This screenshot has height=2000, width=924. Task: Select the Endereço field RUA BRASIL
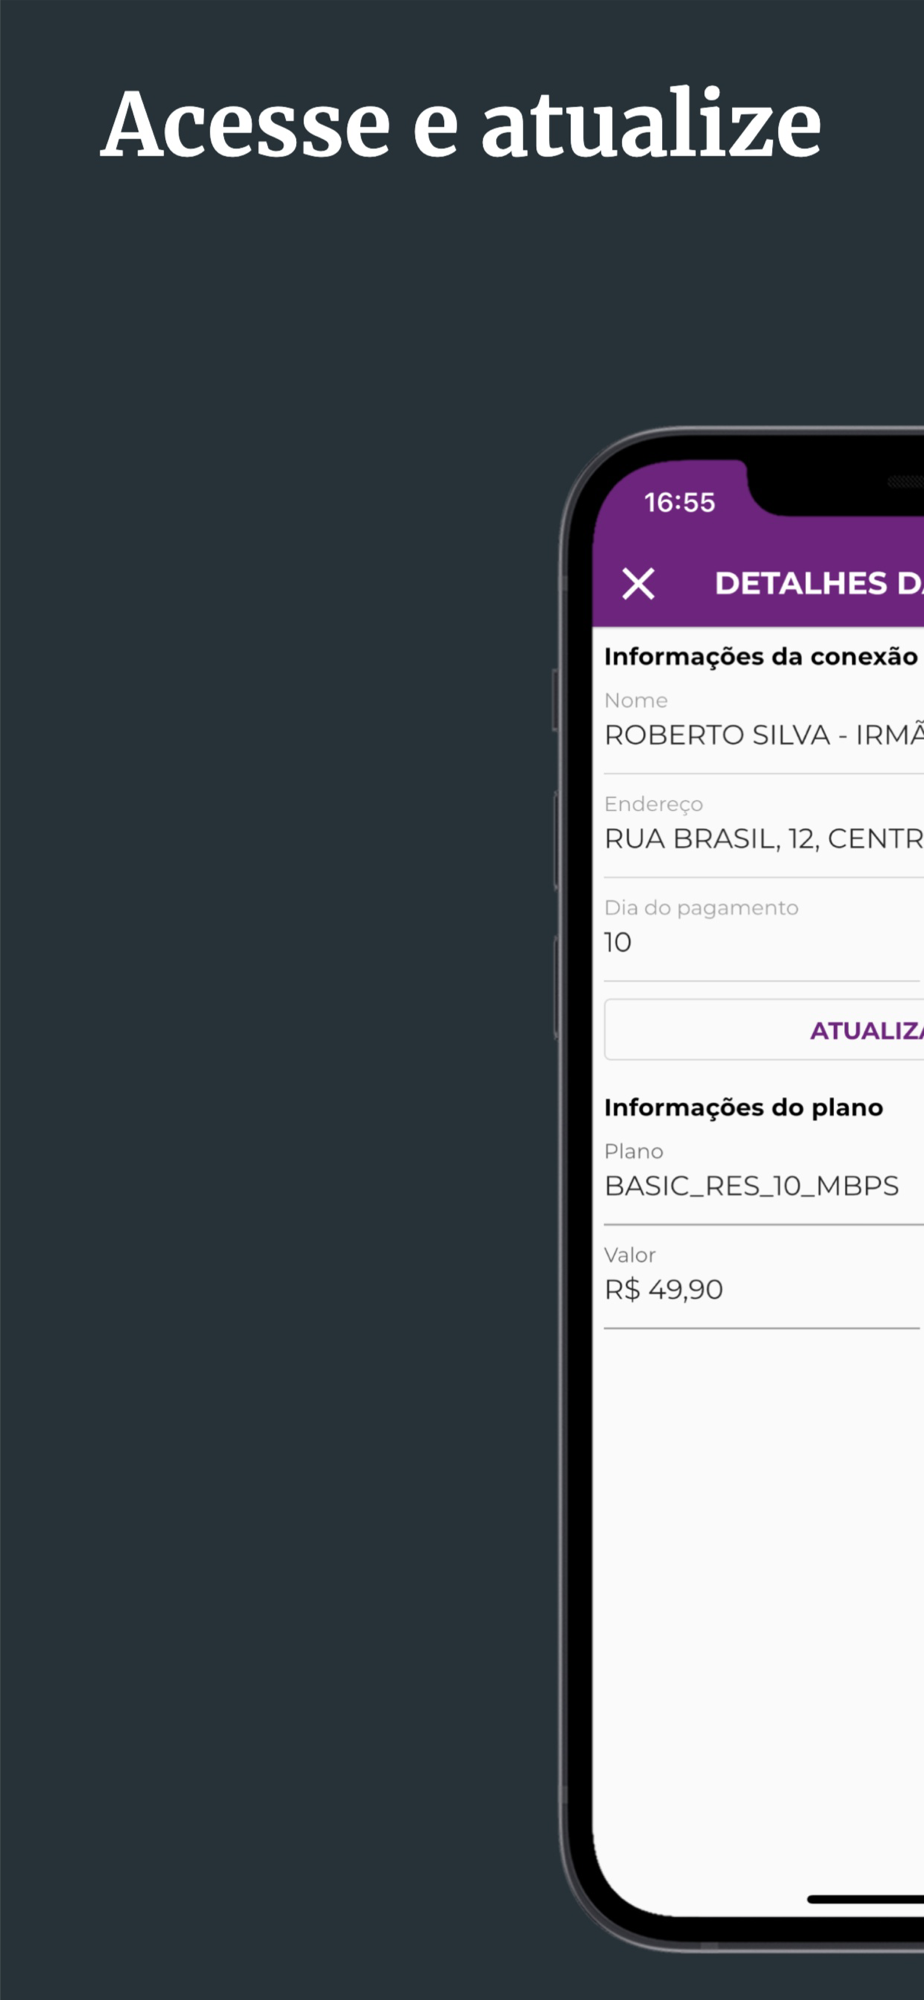coord(762,839)
